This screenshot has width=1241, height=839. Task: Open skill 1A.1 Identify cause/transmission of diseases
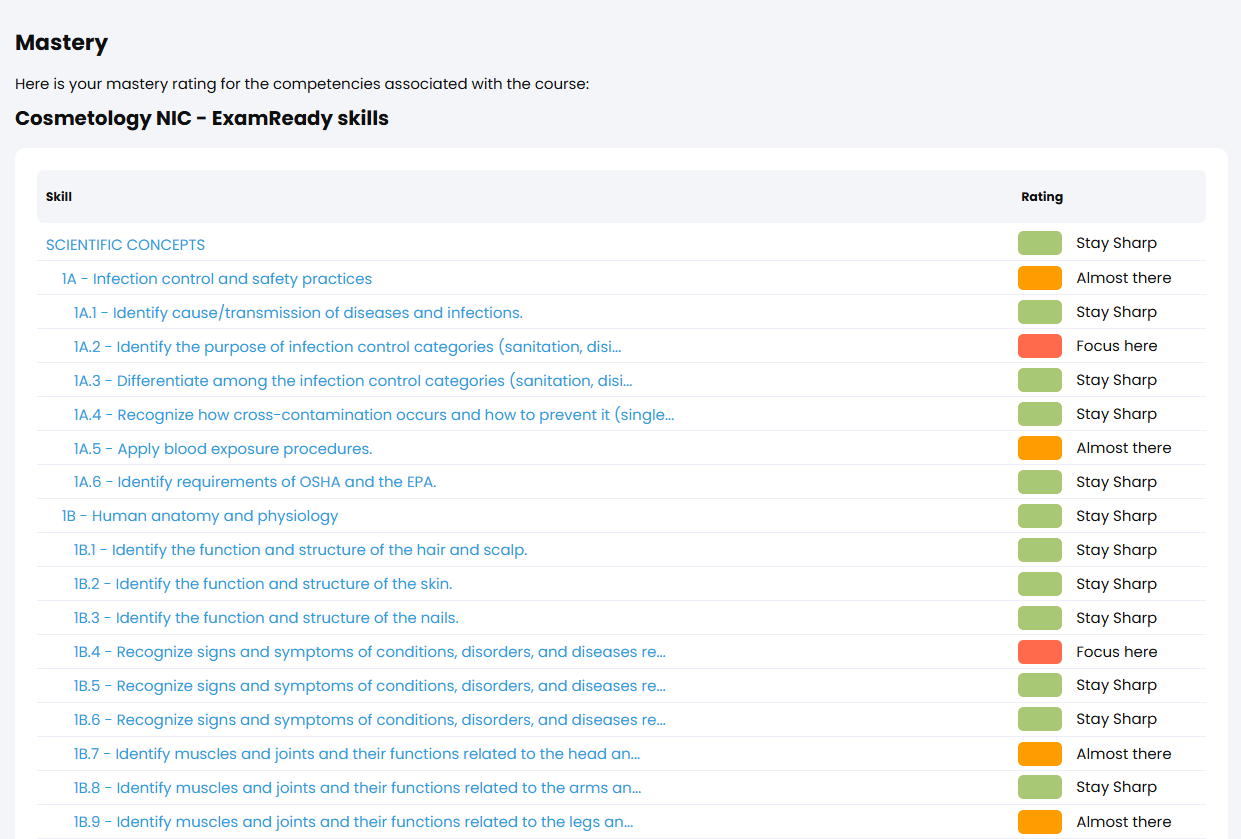[298, 313]
